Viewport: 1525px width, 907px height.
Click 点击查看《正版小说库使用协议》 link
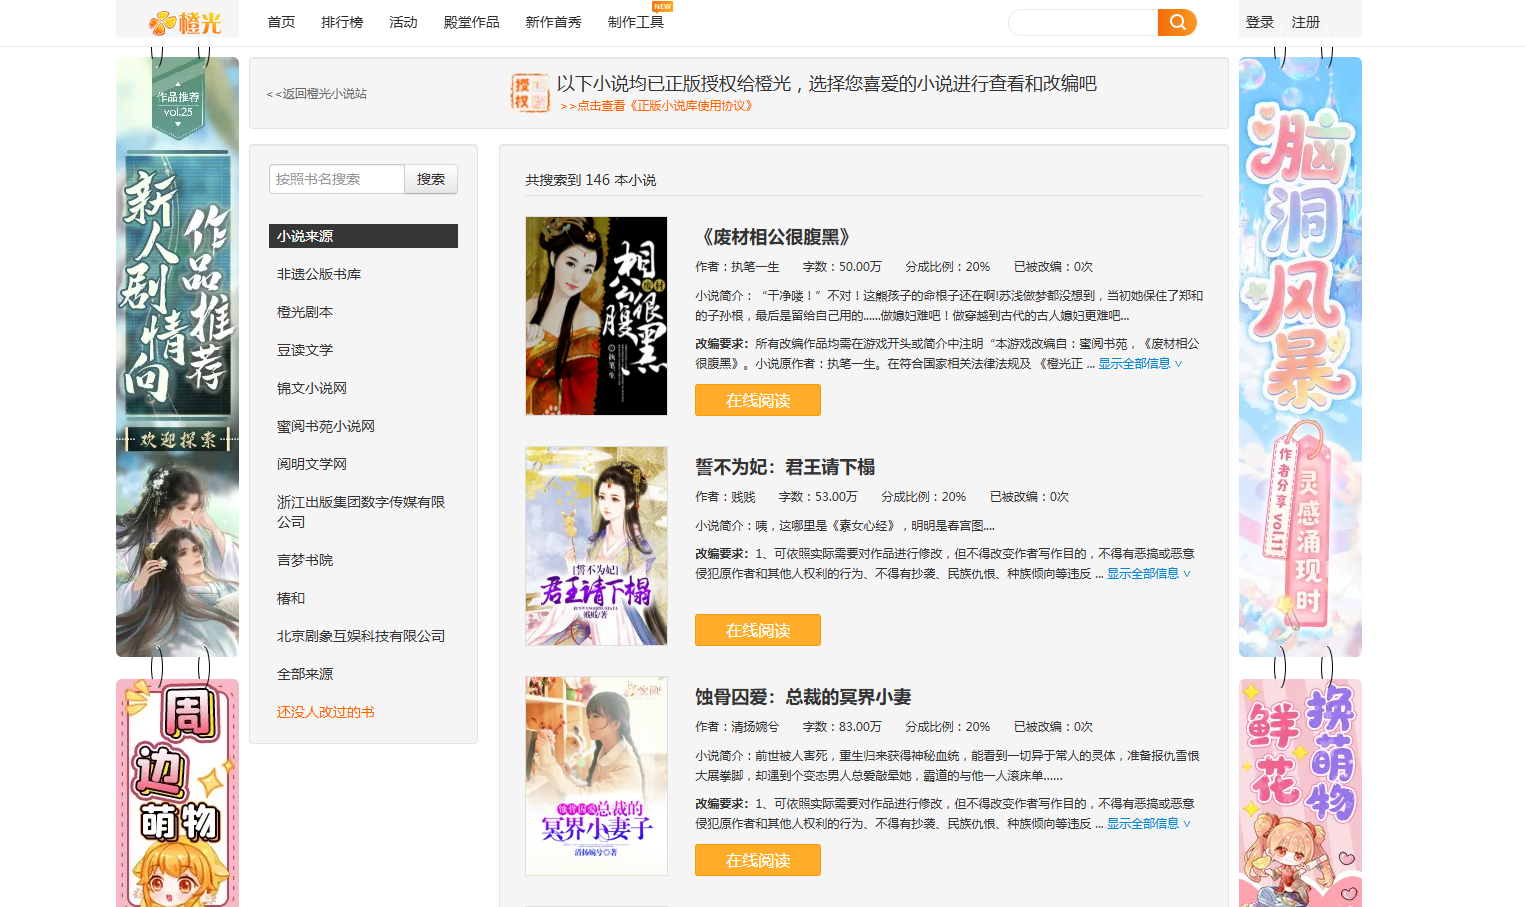656,106
